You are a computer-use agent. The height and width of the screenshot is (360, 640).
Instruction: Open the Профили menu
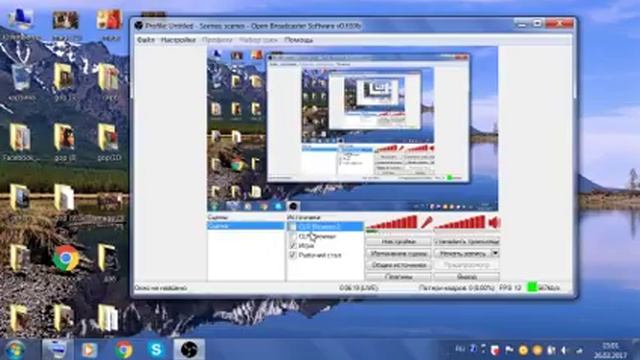click(217, 40)
